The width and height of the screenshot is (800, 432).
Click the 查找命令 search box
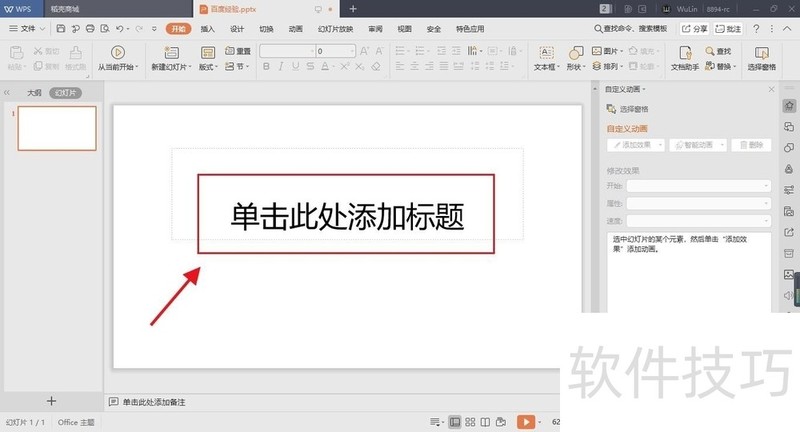pyautogui.click(x=631, y=29)
